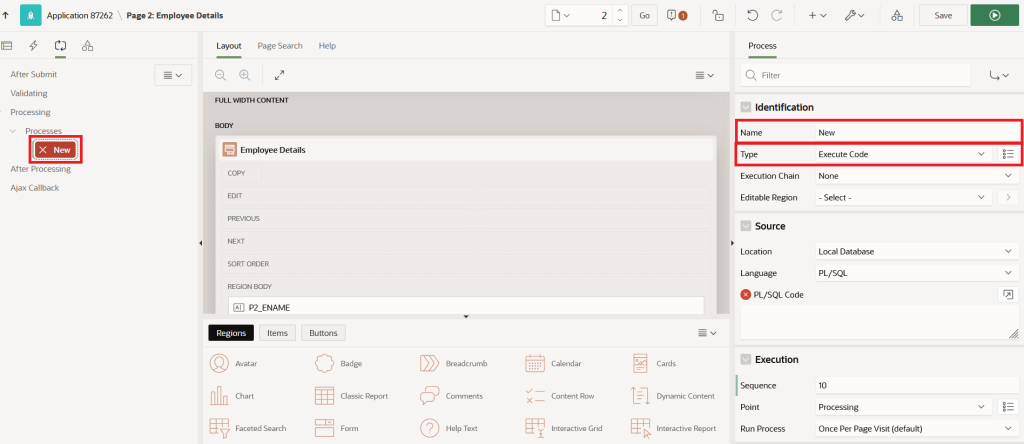Collapse right pane with splitter arrow
This screenshot has width=1024, height=444.
pos(732,243)
